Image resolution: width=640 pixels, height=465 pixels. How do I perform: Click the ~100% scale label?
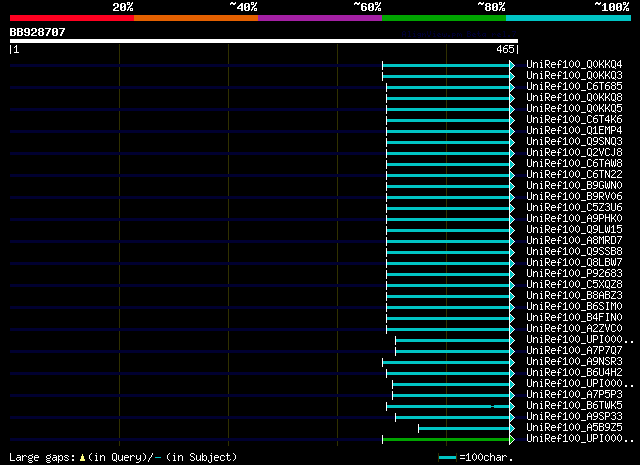point(612,7)
